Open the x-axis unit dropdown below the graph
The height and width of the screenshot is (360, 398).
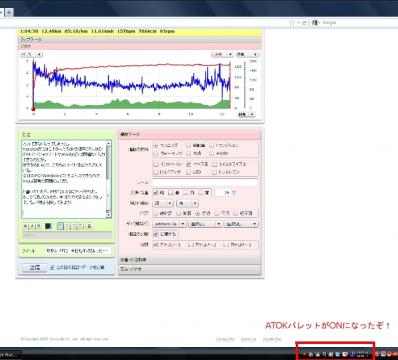[246, 114]
